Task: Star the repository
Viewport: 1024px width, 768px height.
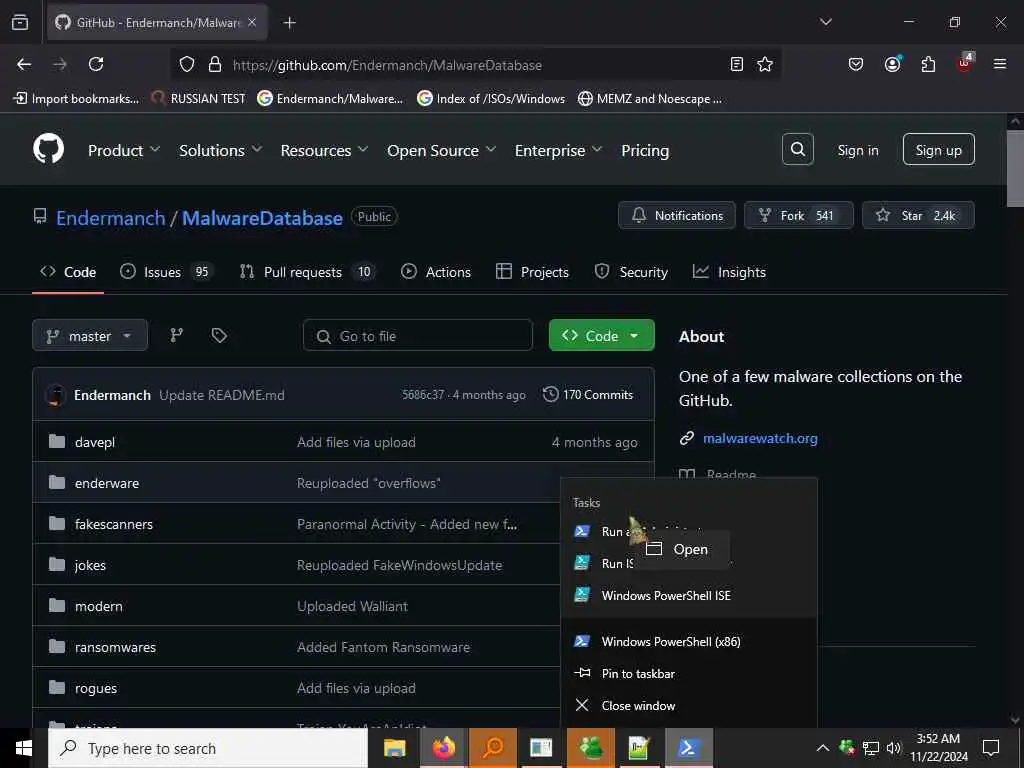Action: (x=918, y=216)
